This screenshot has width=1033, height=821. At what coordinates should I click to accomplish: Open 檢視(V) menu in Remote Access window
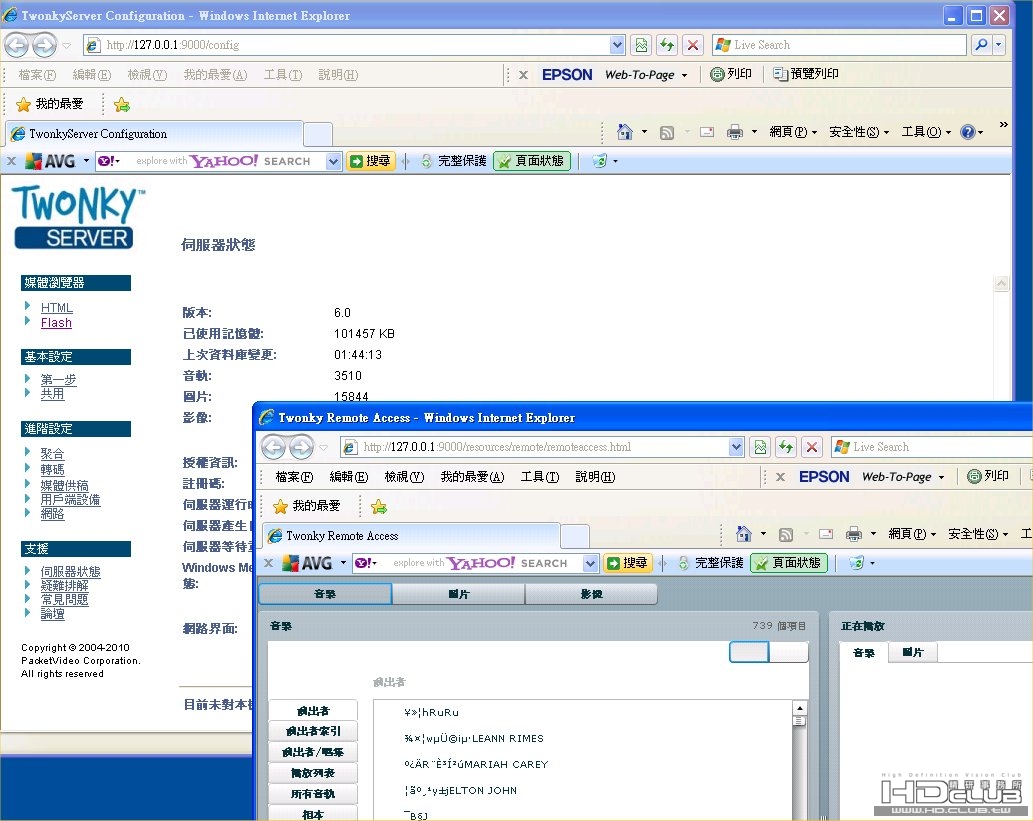pyautogui.click(x=405, y=477)
